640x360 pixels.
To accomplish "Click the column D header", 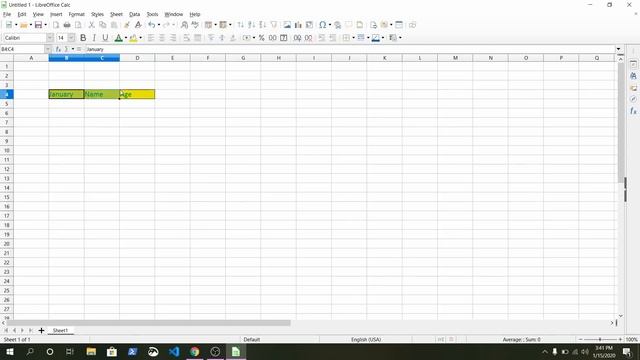I will tap(137, 58).
